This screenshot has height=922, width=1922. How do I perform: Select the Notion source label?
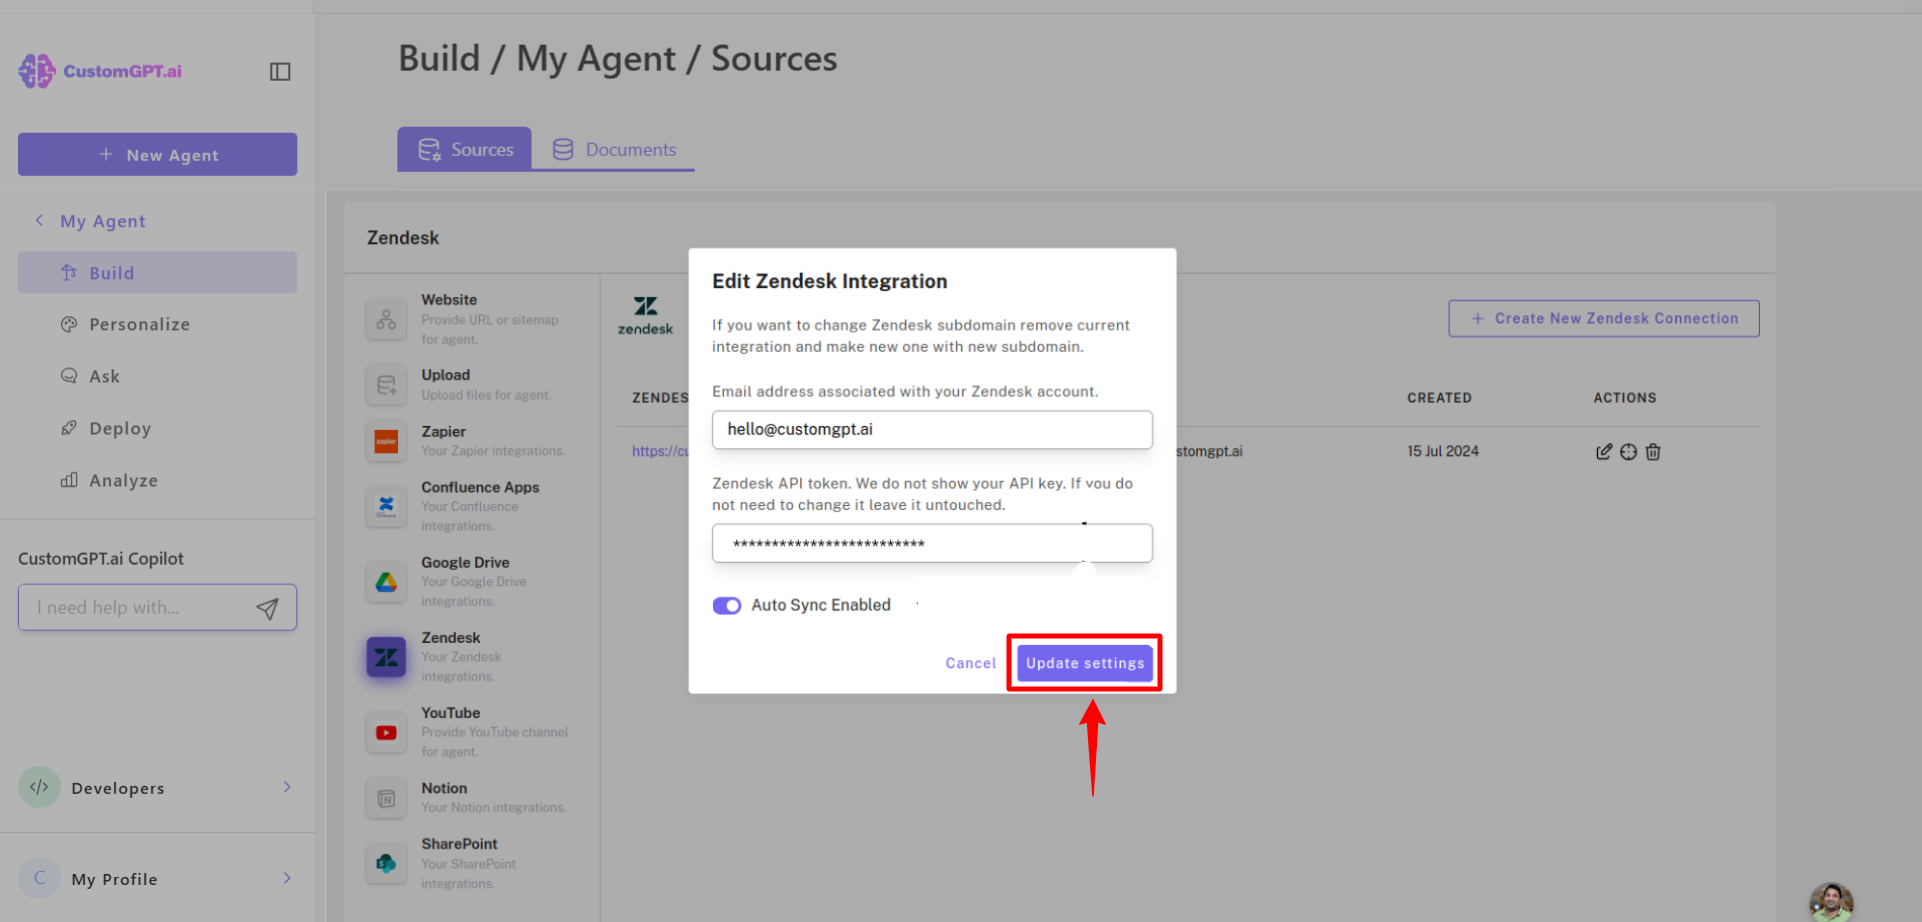coord(444,788)
